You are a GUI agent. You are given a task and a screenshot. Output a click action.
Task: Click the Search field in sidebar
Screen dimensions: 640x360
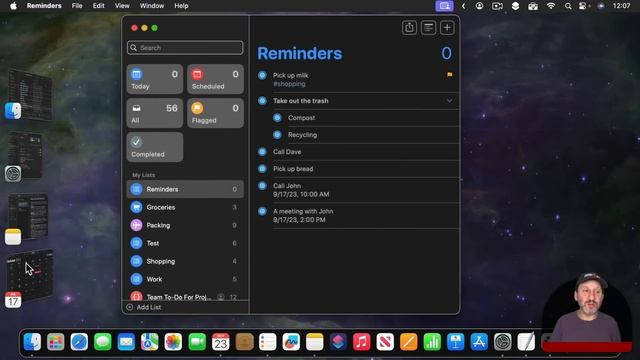185,48
